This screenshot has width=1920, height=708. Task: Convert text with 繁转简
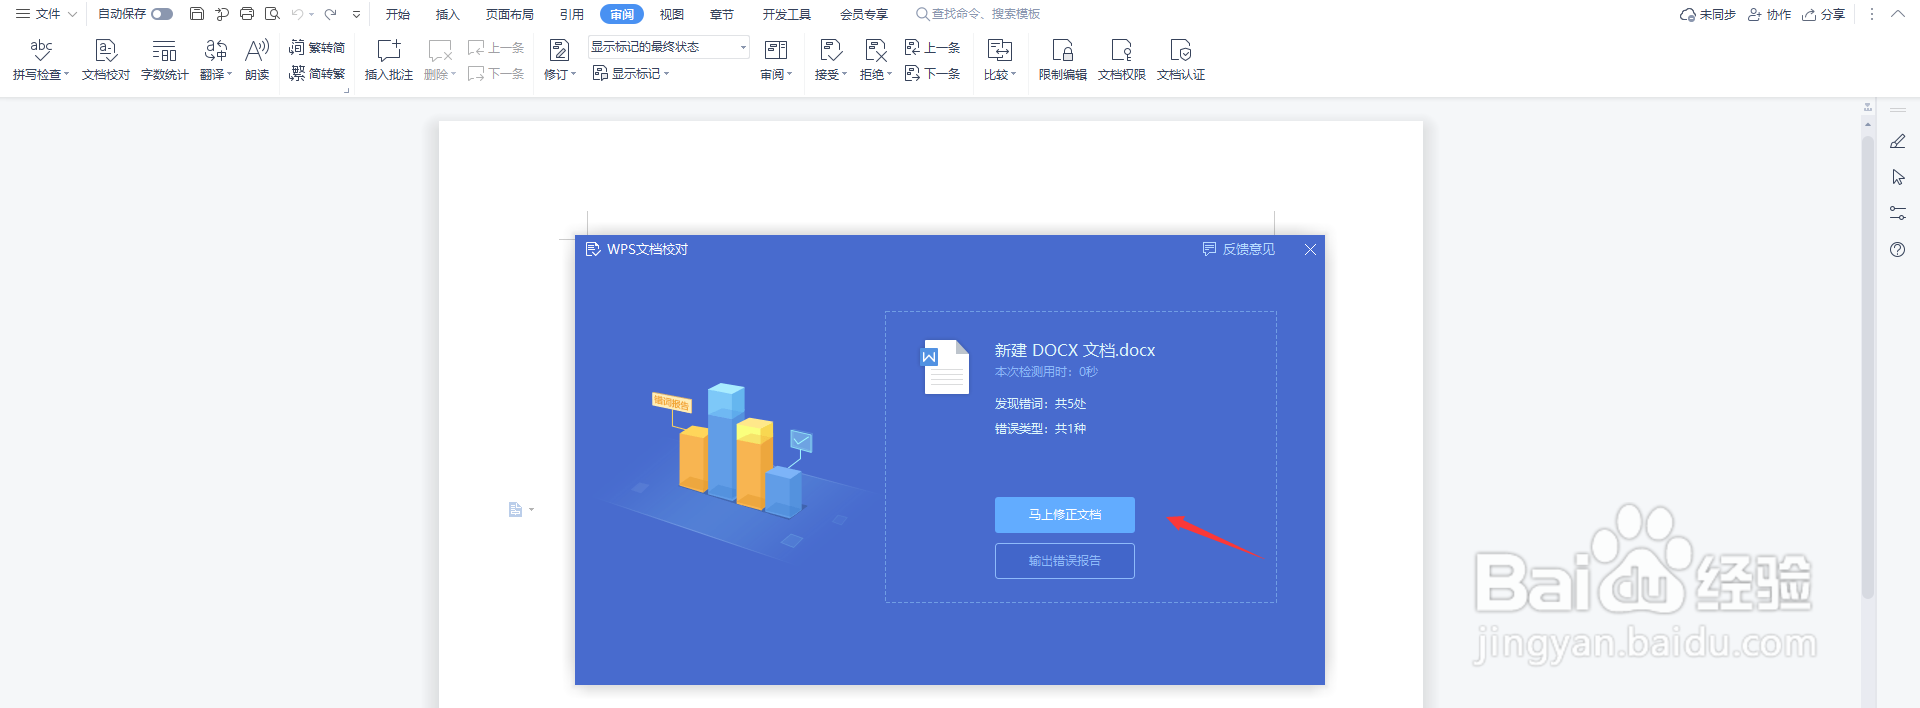point(317,47)
